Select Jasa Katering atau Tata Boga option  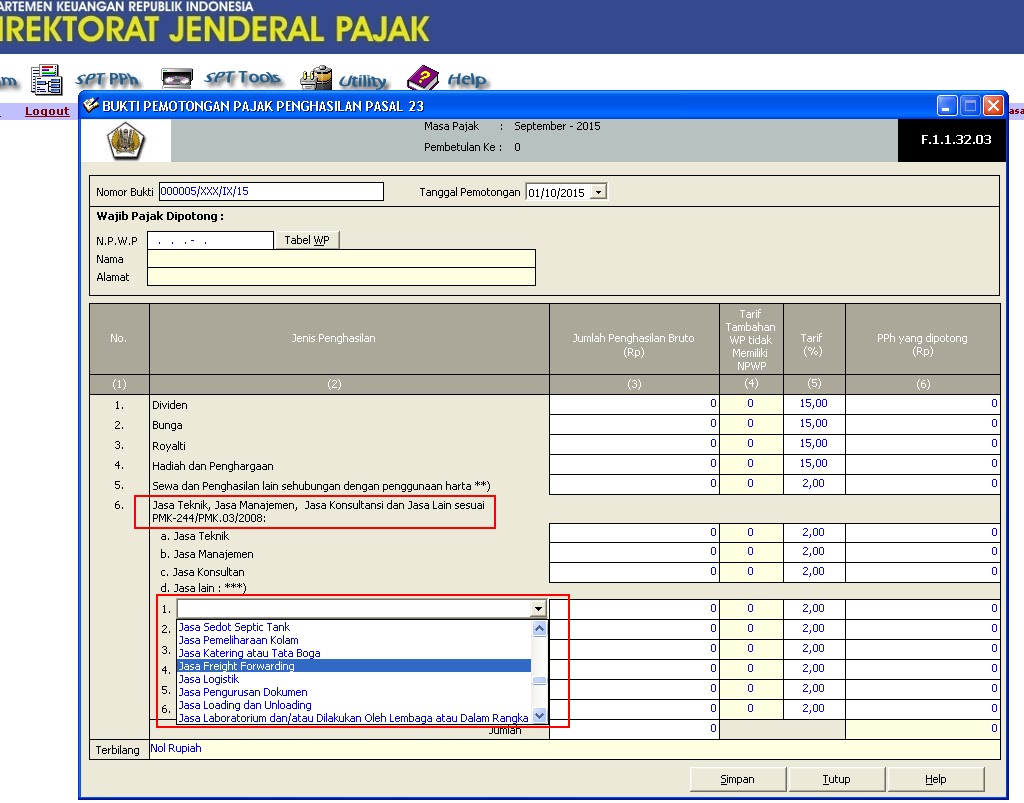click(354, 653)
